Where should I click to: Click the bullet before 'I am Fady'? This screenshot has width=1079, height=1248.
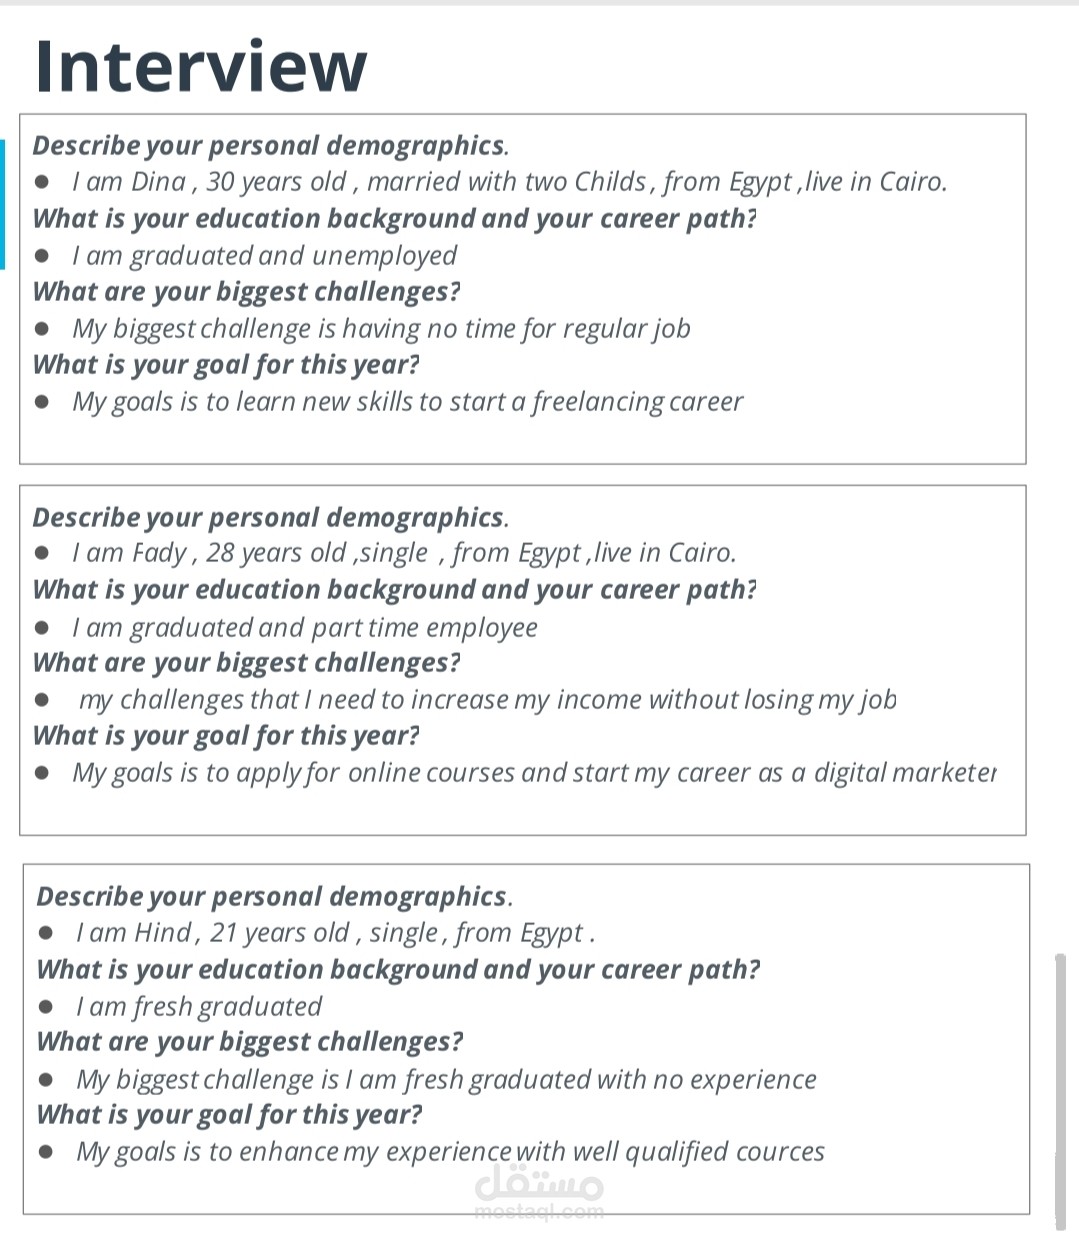point(42,553)
